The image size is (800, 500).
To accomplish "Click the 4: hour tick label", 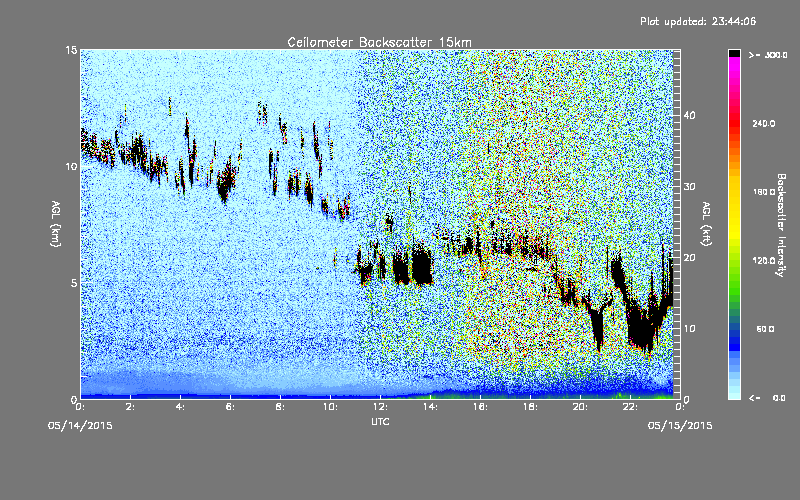I will point(181,407).
